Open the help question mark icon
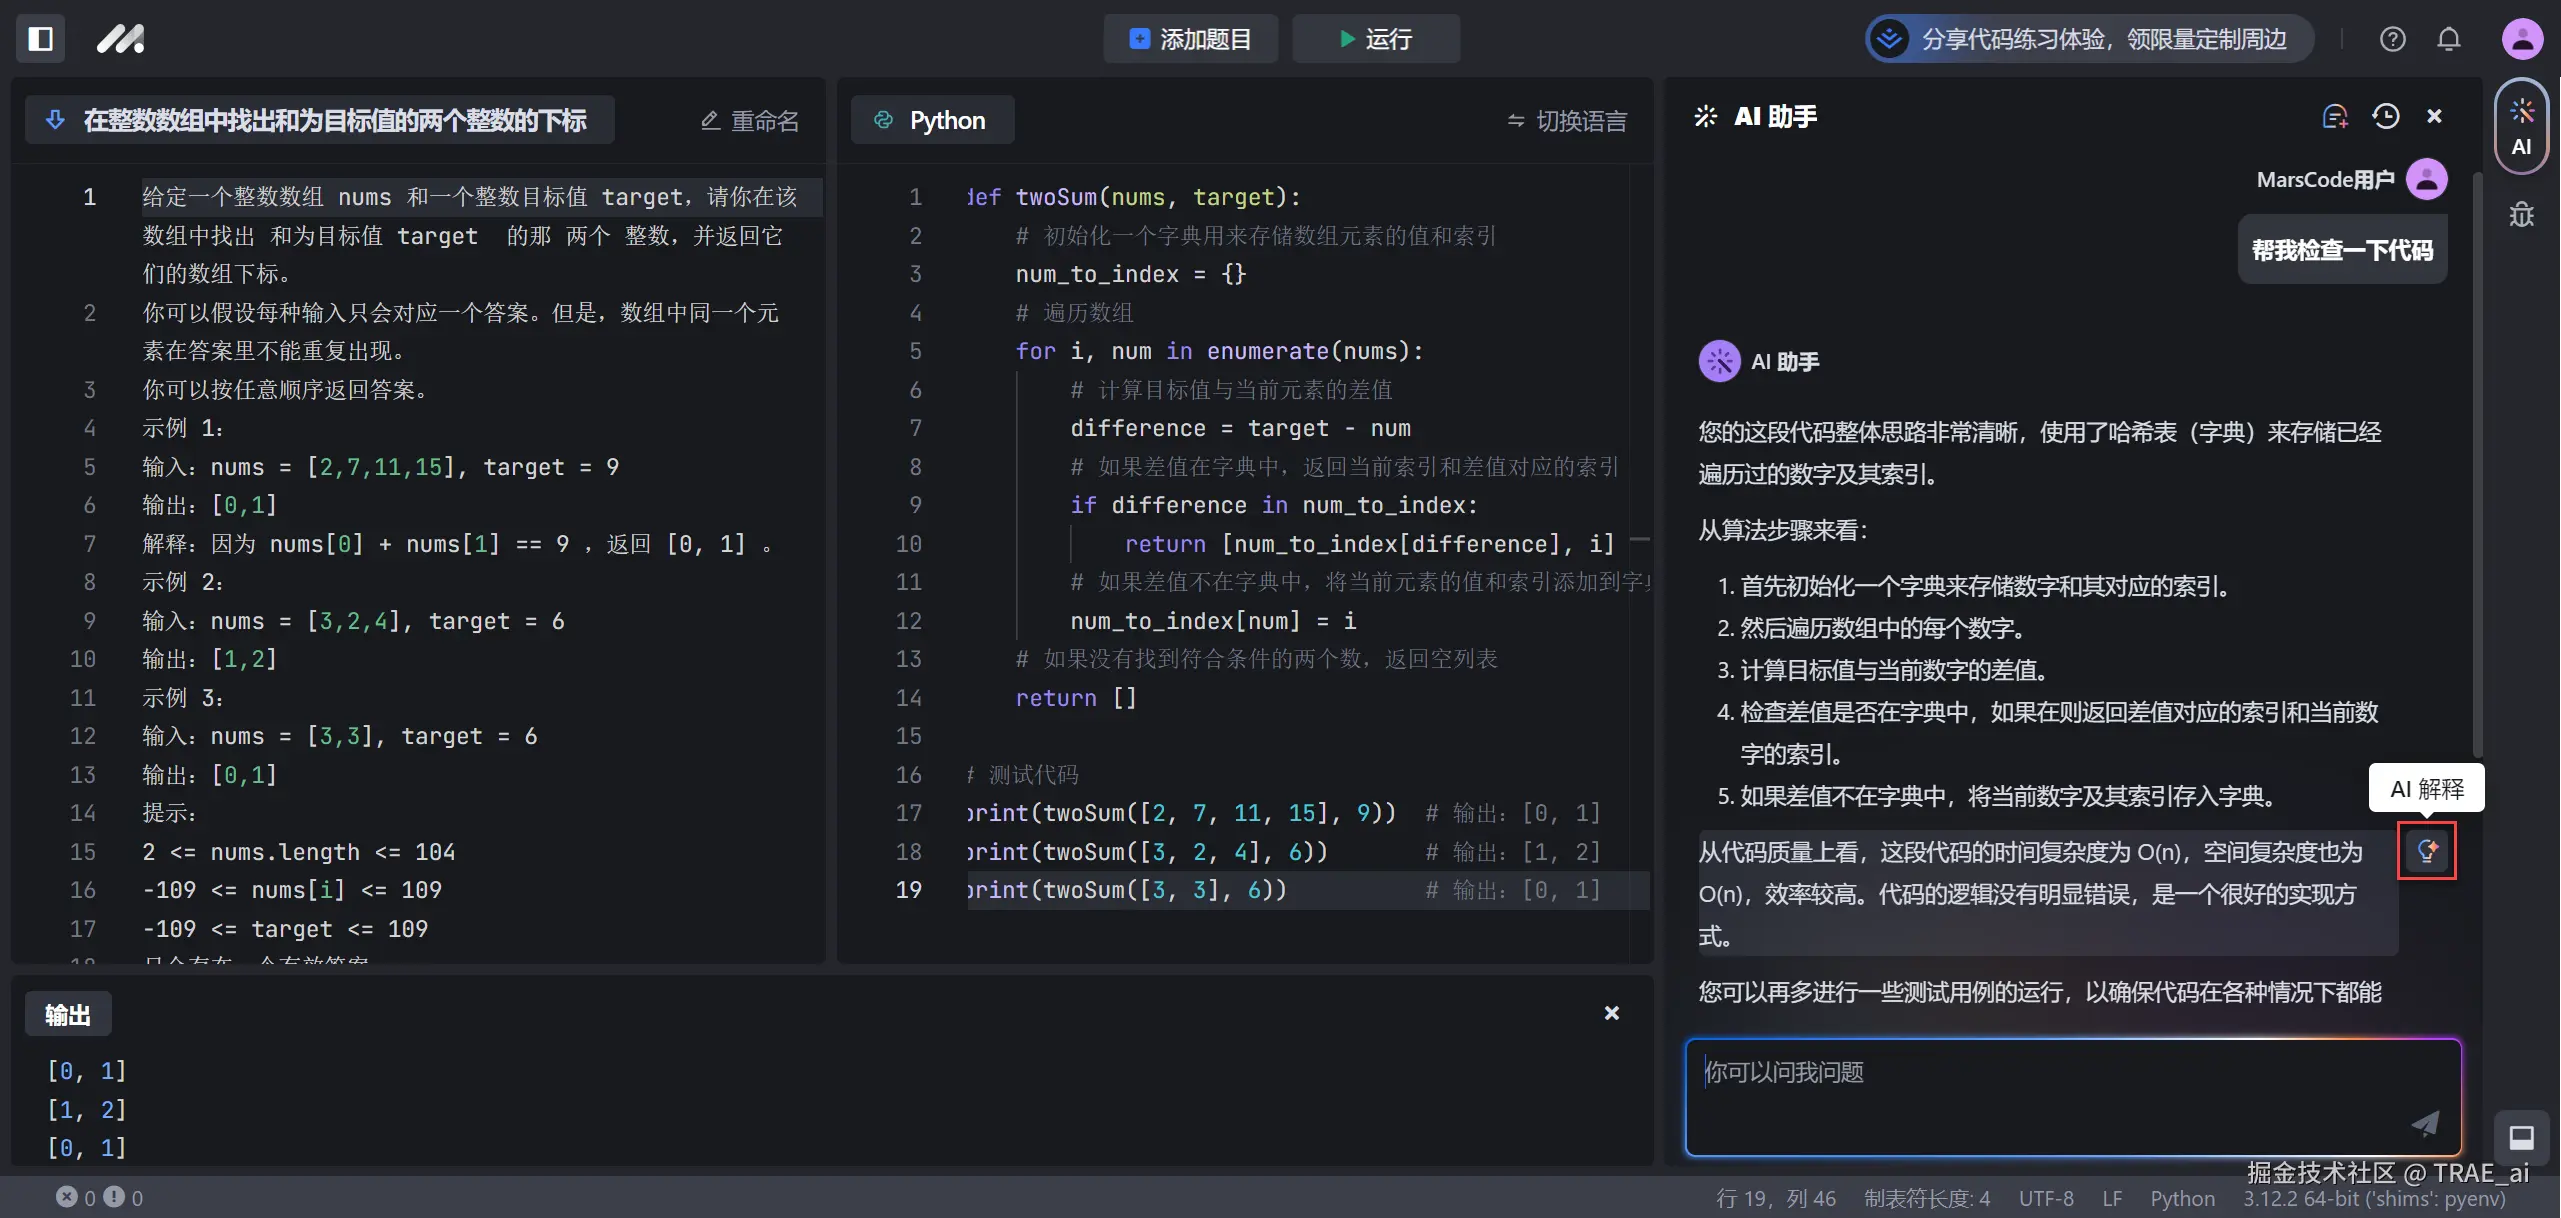2561x1218 pixels. coord(2392,39)
